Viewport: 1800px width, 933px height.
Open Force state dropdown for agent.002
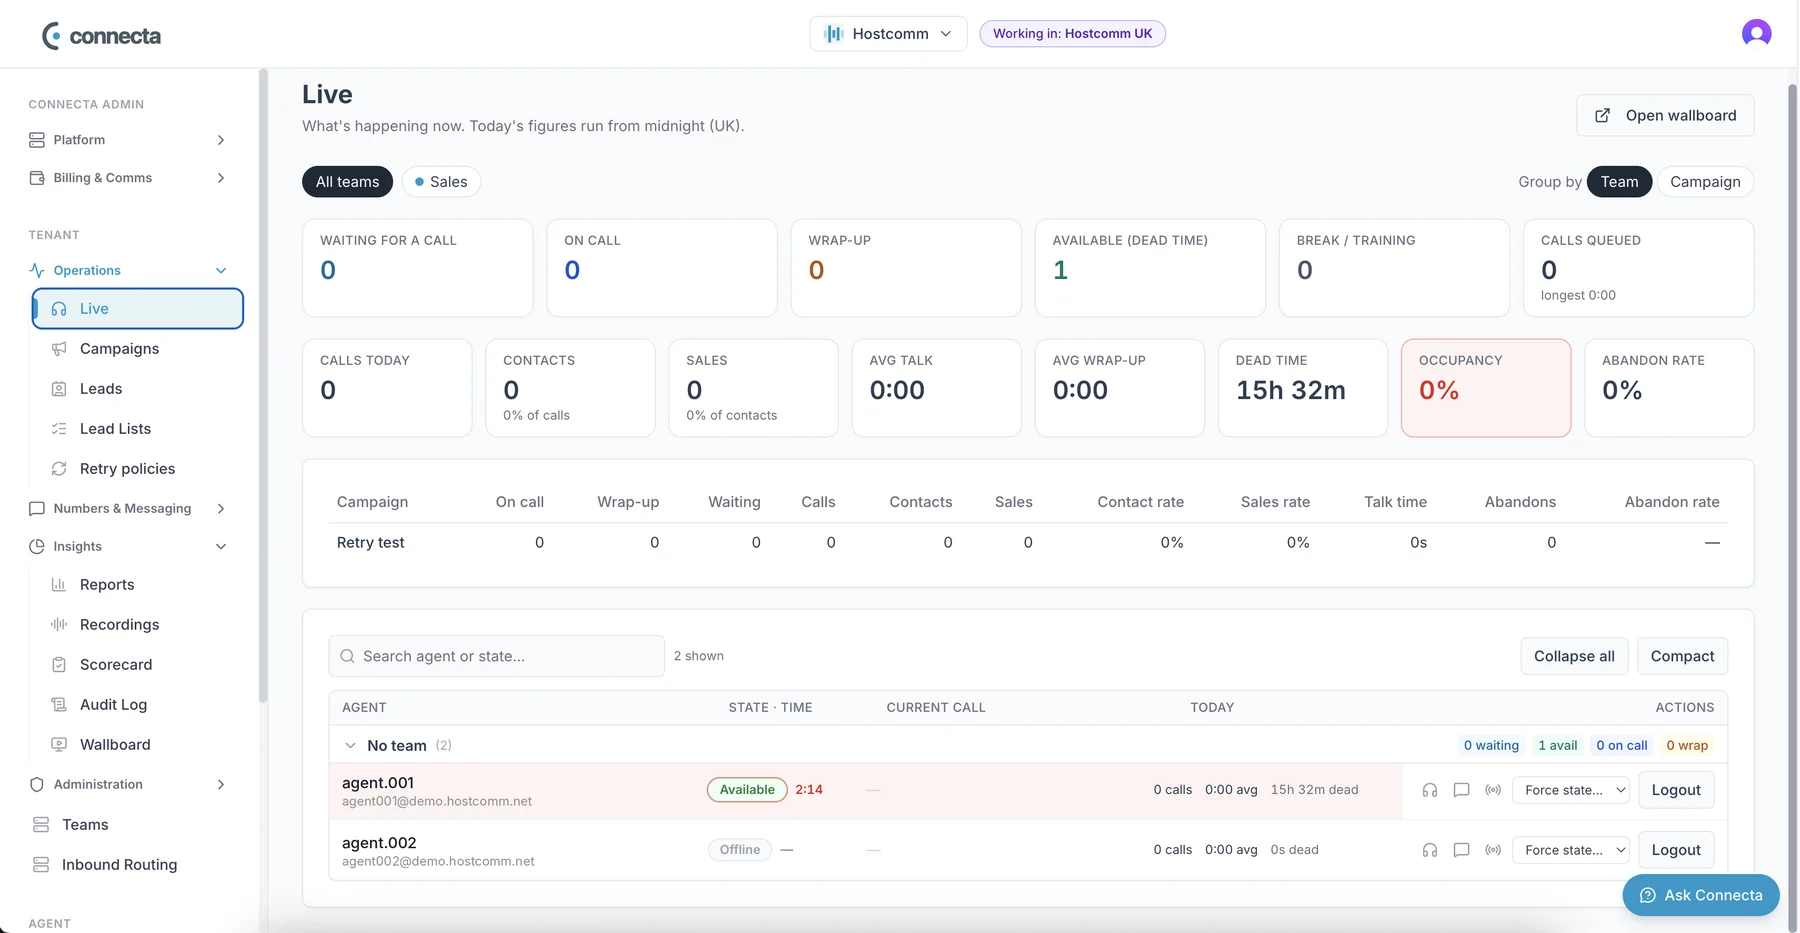coord(1570,850)
